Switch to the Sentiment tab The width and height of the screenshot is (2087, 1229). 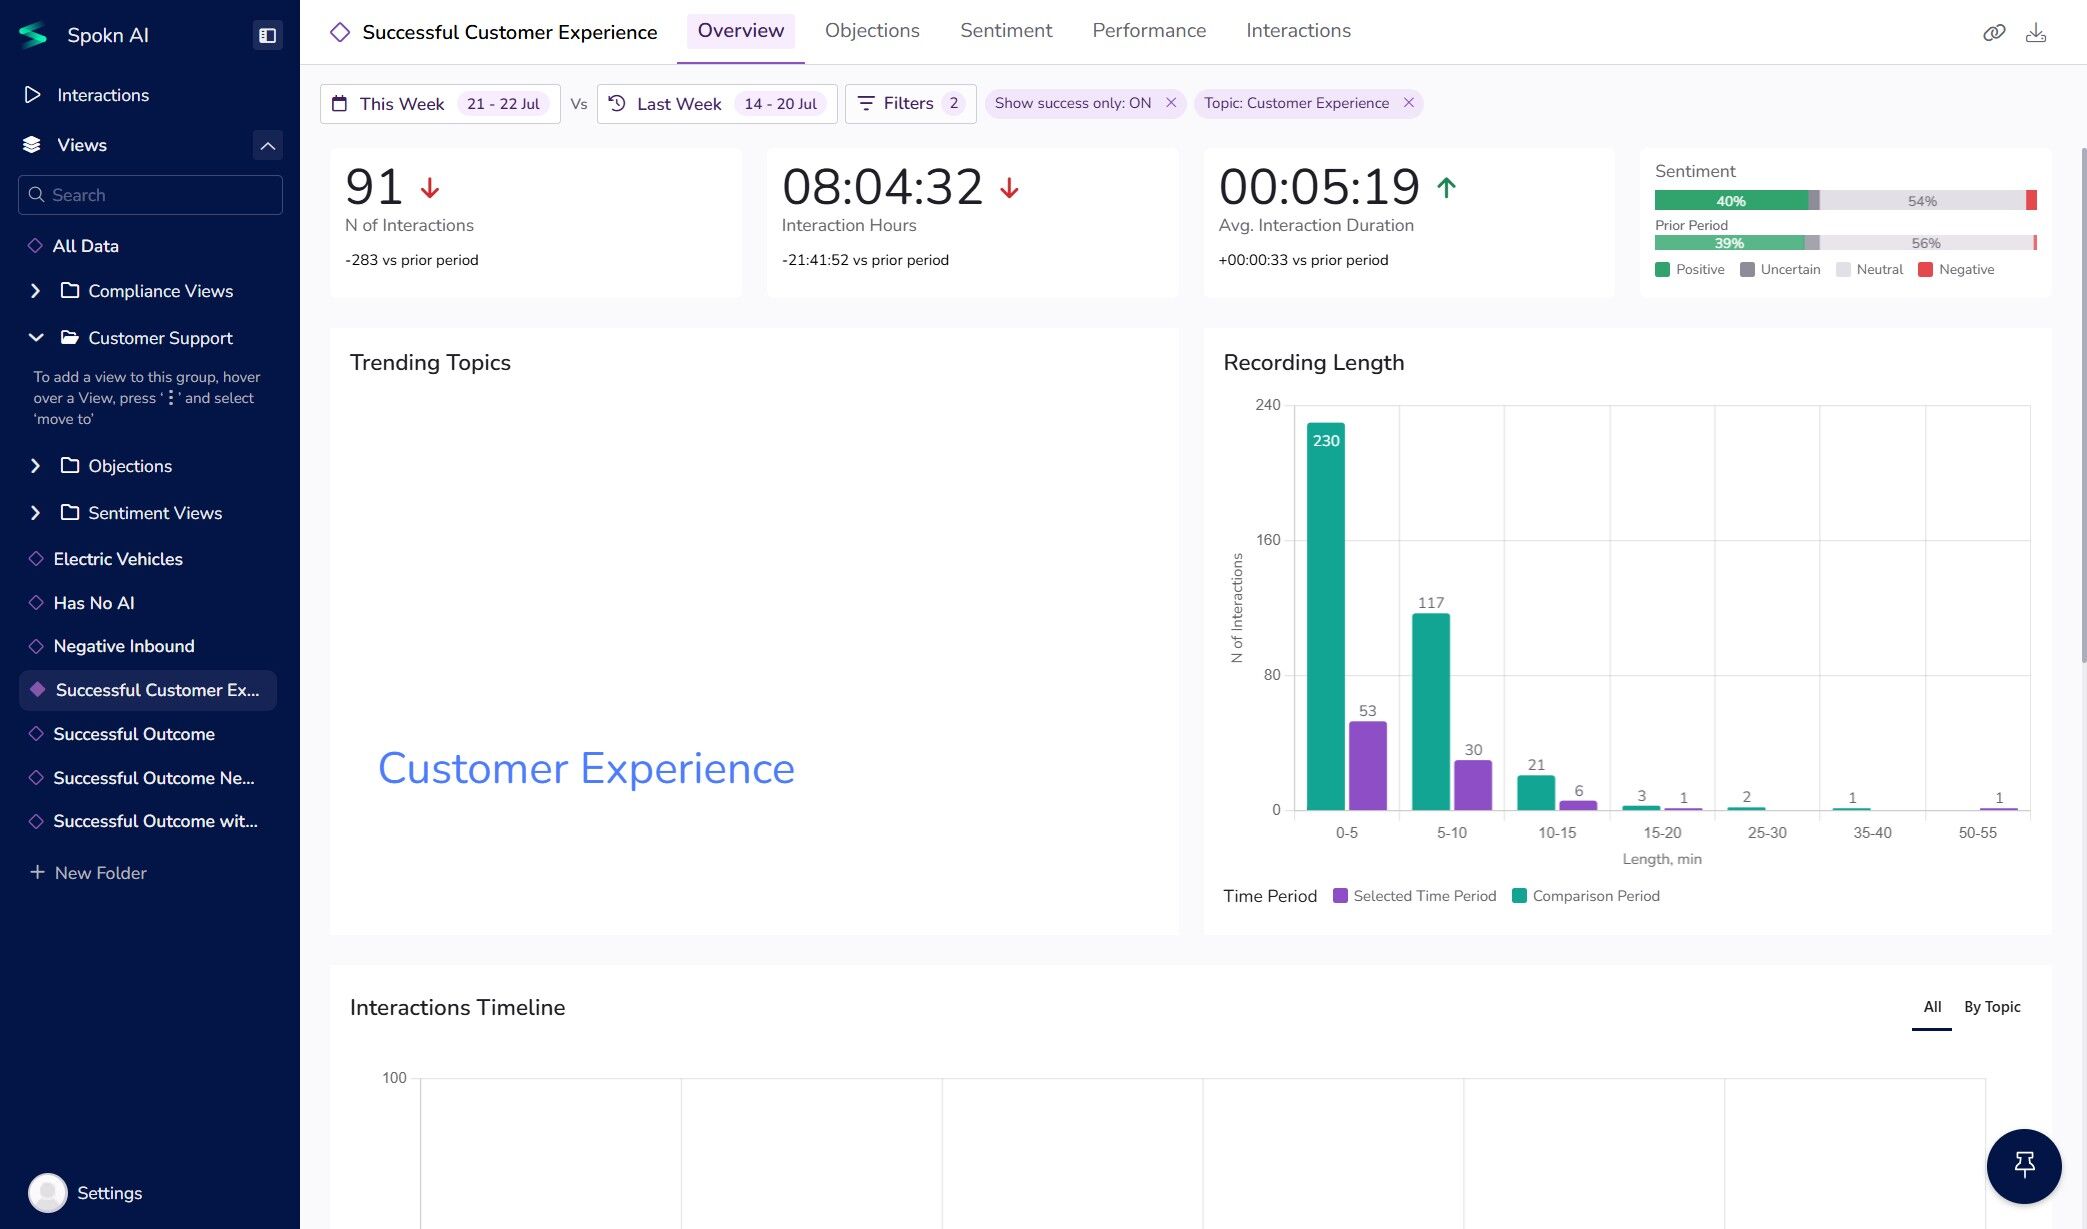(1005, 31)
